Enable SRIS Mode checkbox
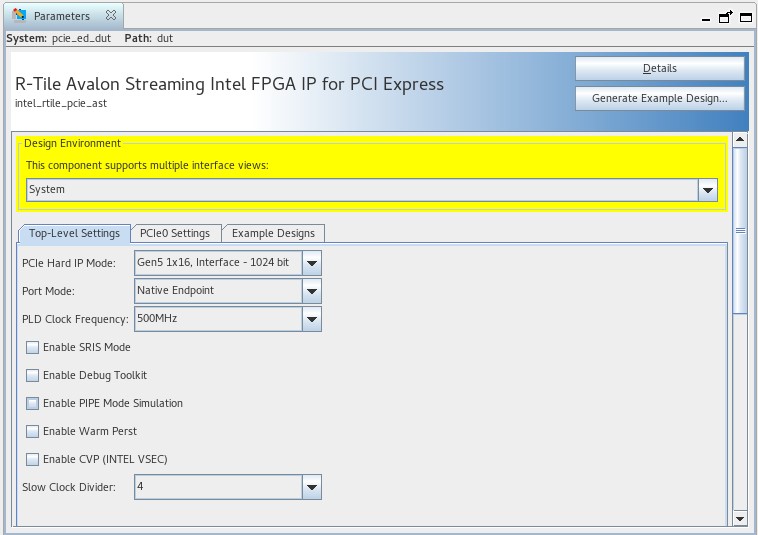758x535 pixels. 33,348
